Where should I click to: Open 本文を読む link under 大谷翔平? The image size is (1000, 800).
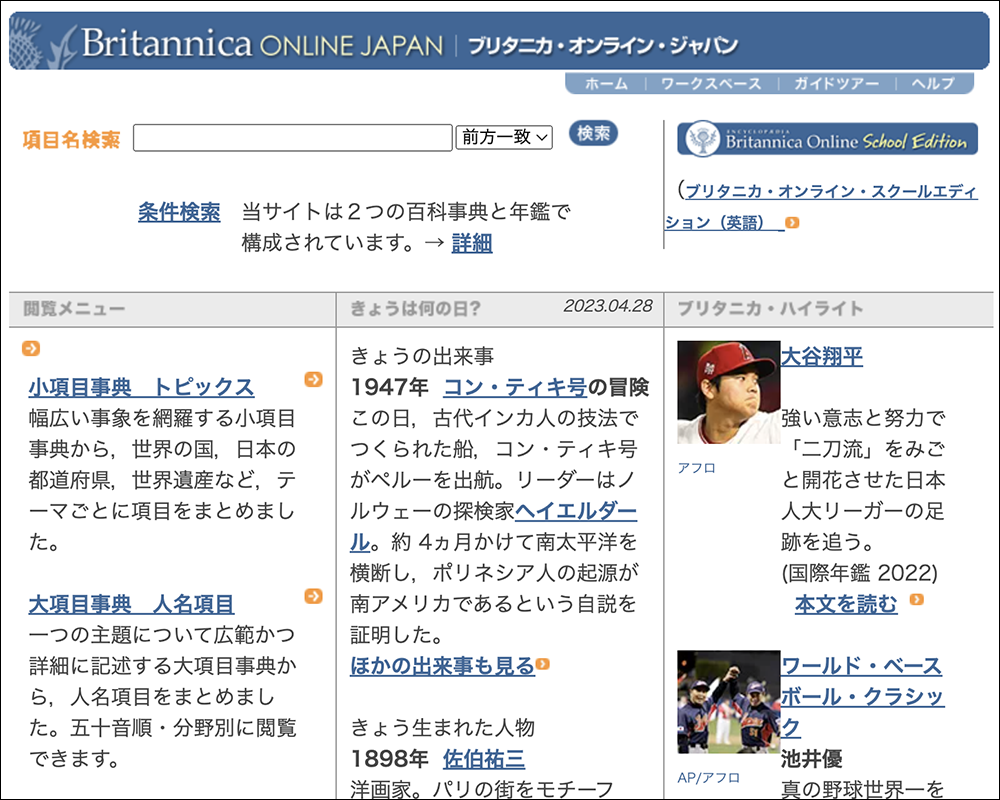coord(846,604)
